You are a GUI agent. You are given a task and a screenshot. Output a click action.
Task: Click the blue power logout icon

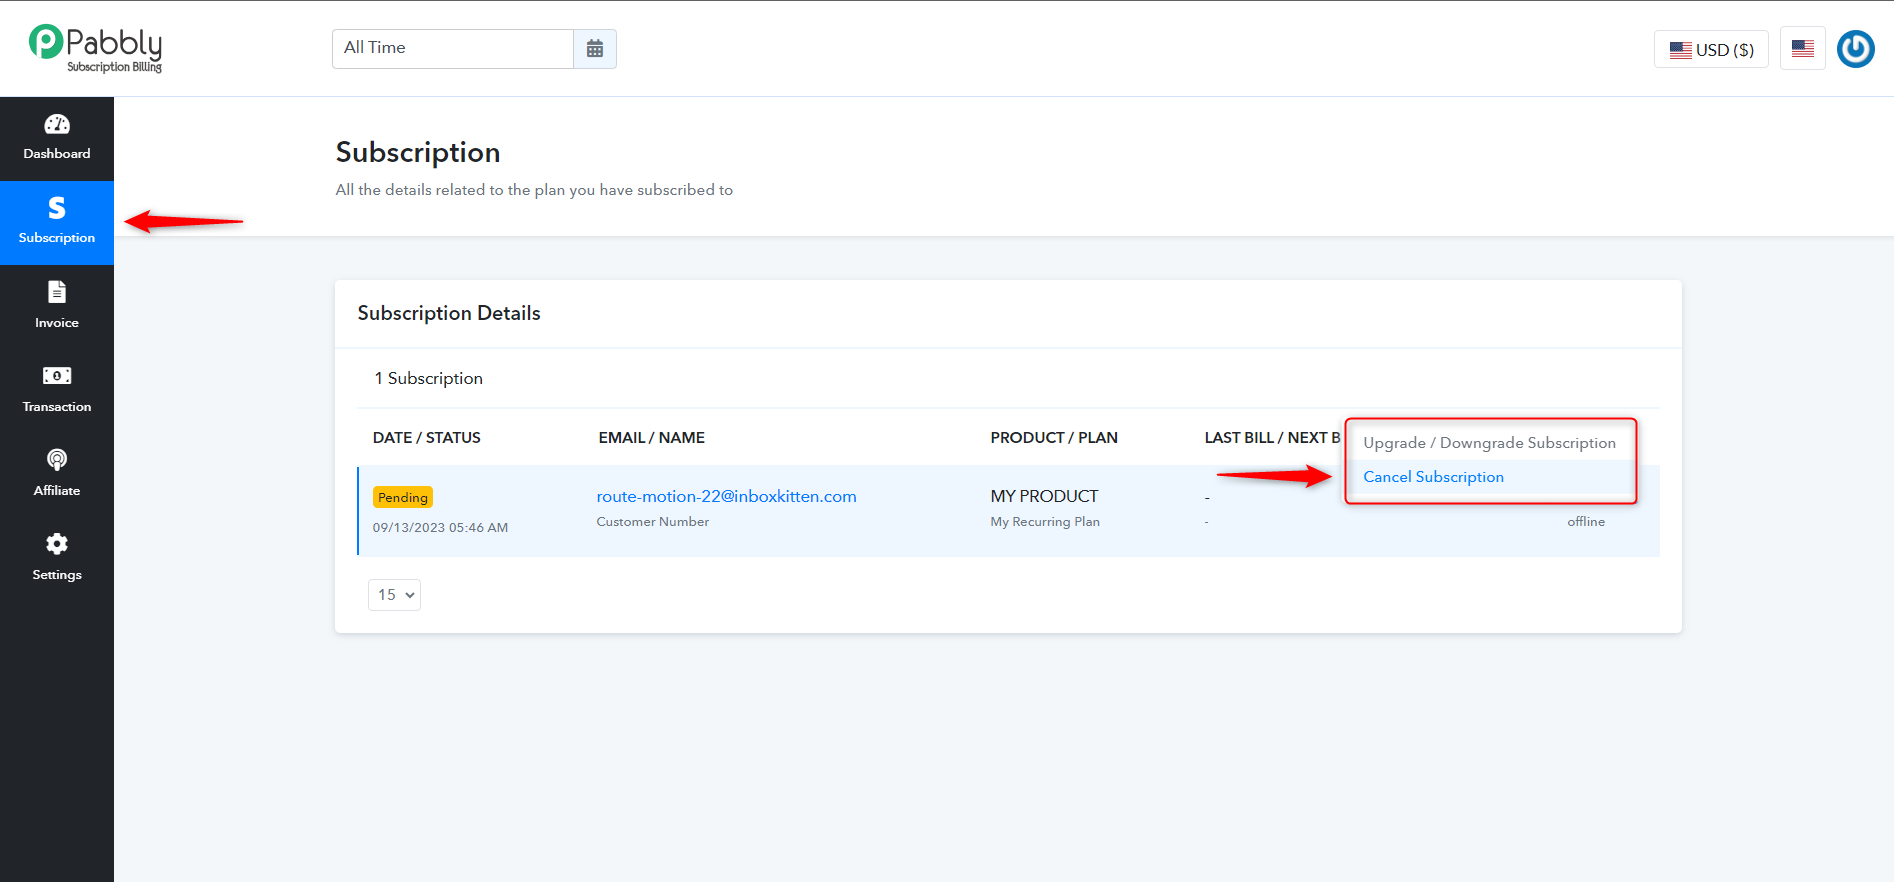pos(1856,49)
